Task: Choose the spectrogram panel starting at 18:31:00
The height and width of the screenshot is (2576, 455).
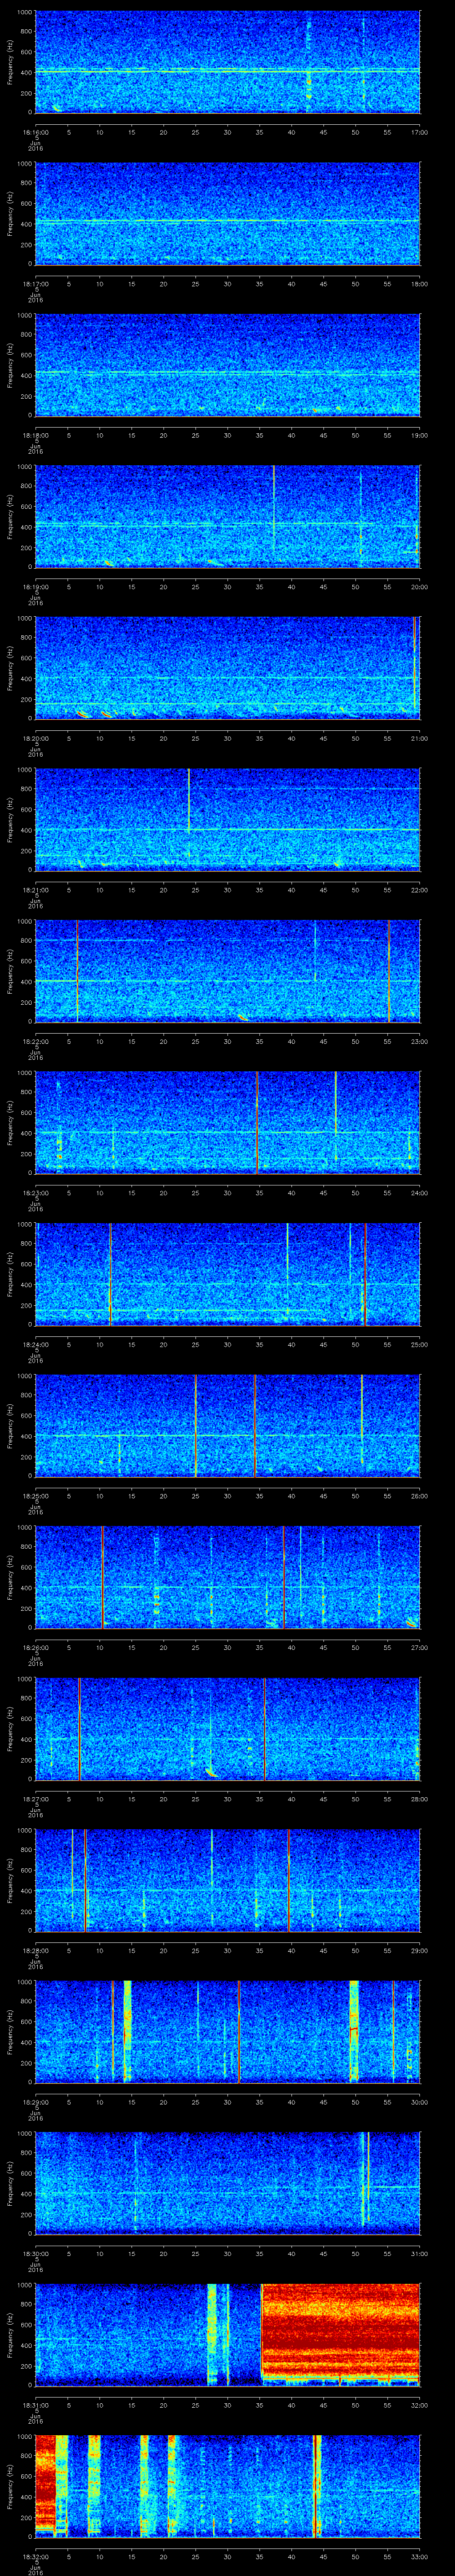Action: 227,2335
